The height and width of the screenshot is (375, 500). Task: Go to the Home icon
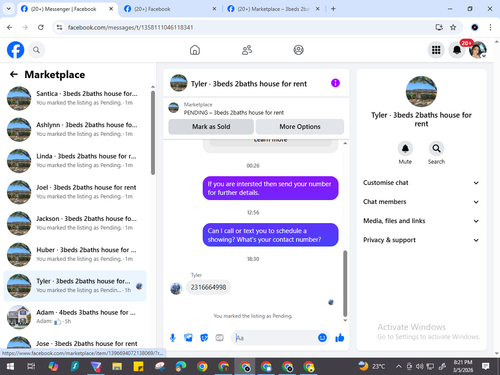195,50
